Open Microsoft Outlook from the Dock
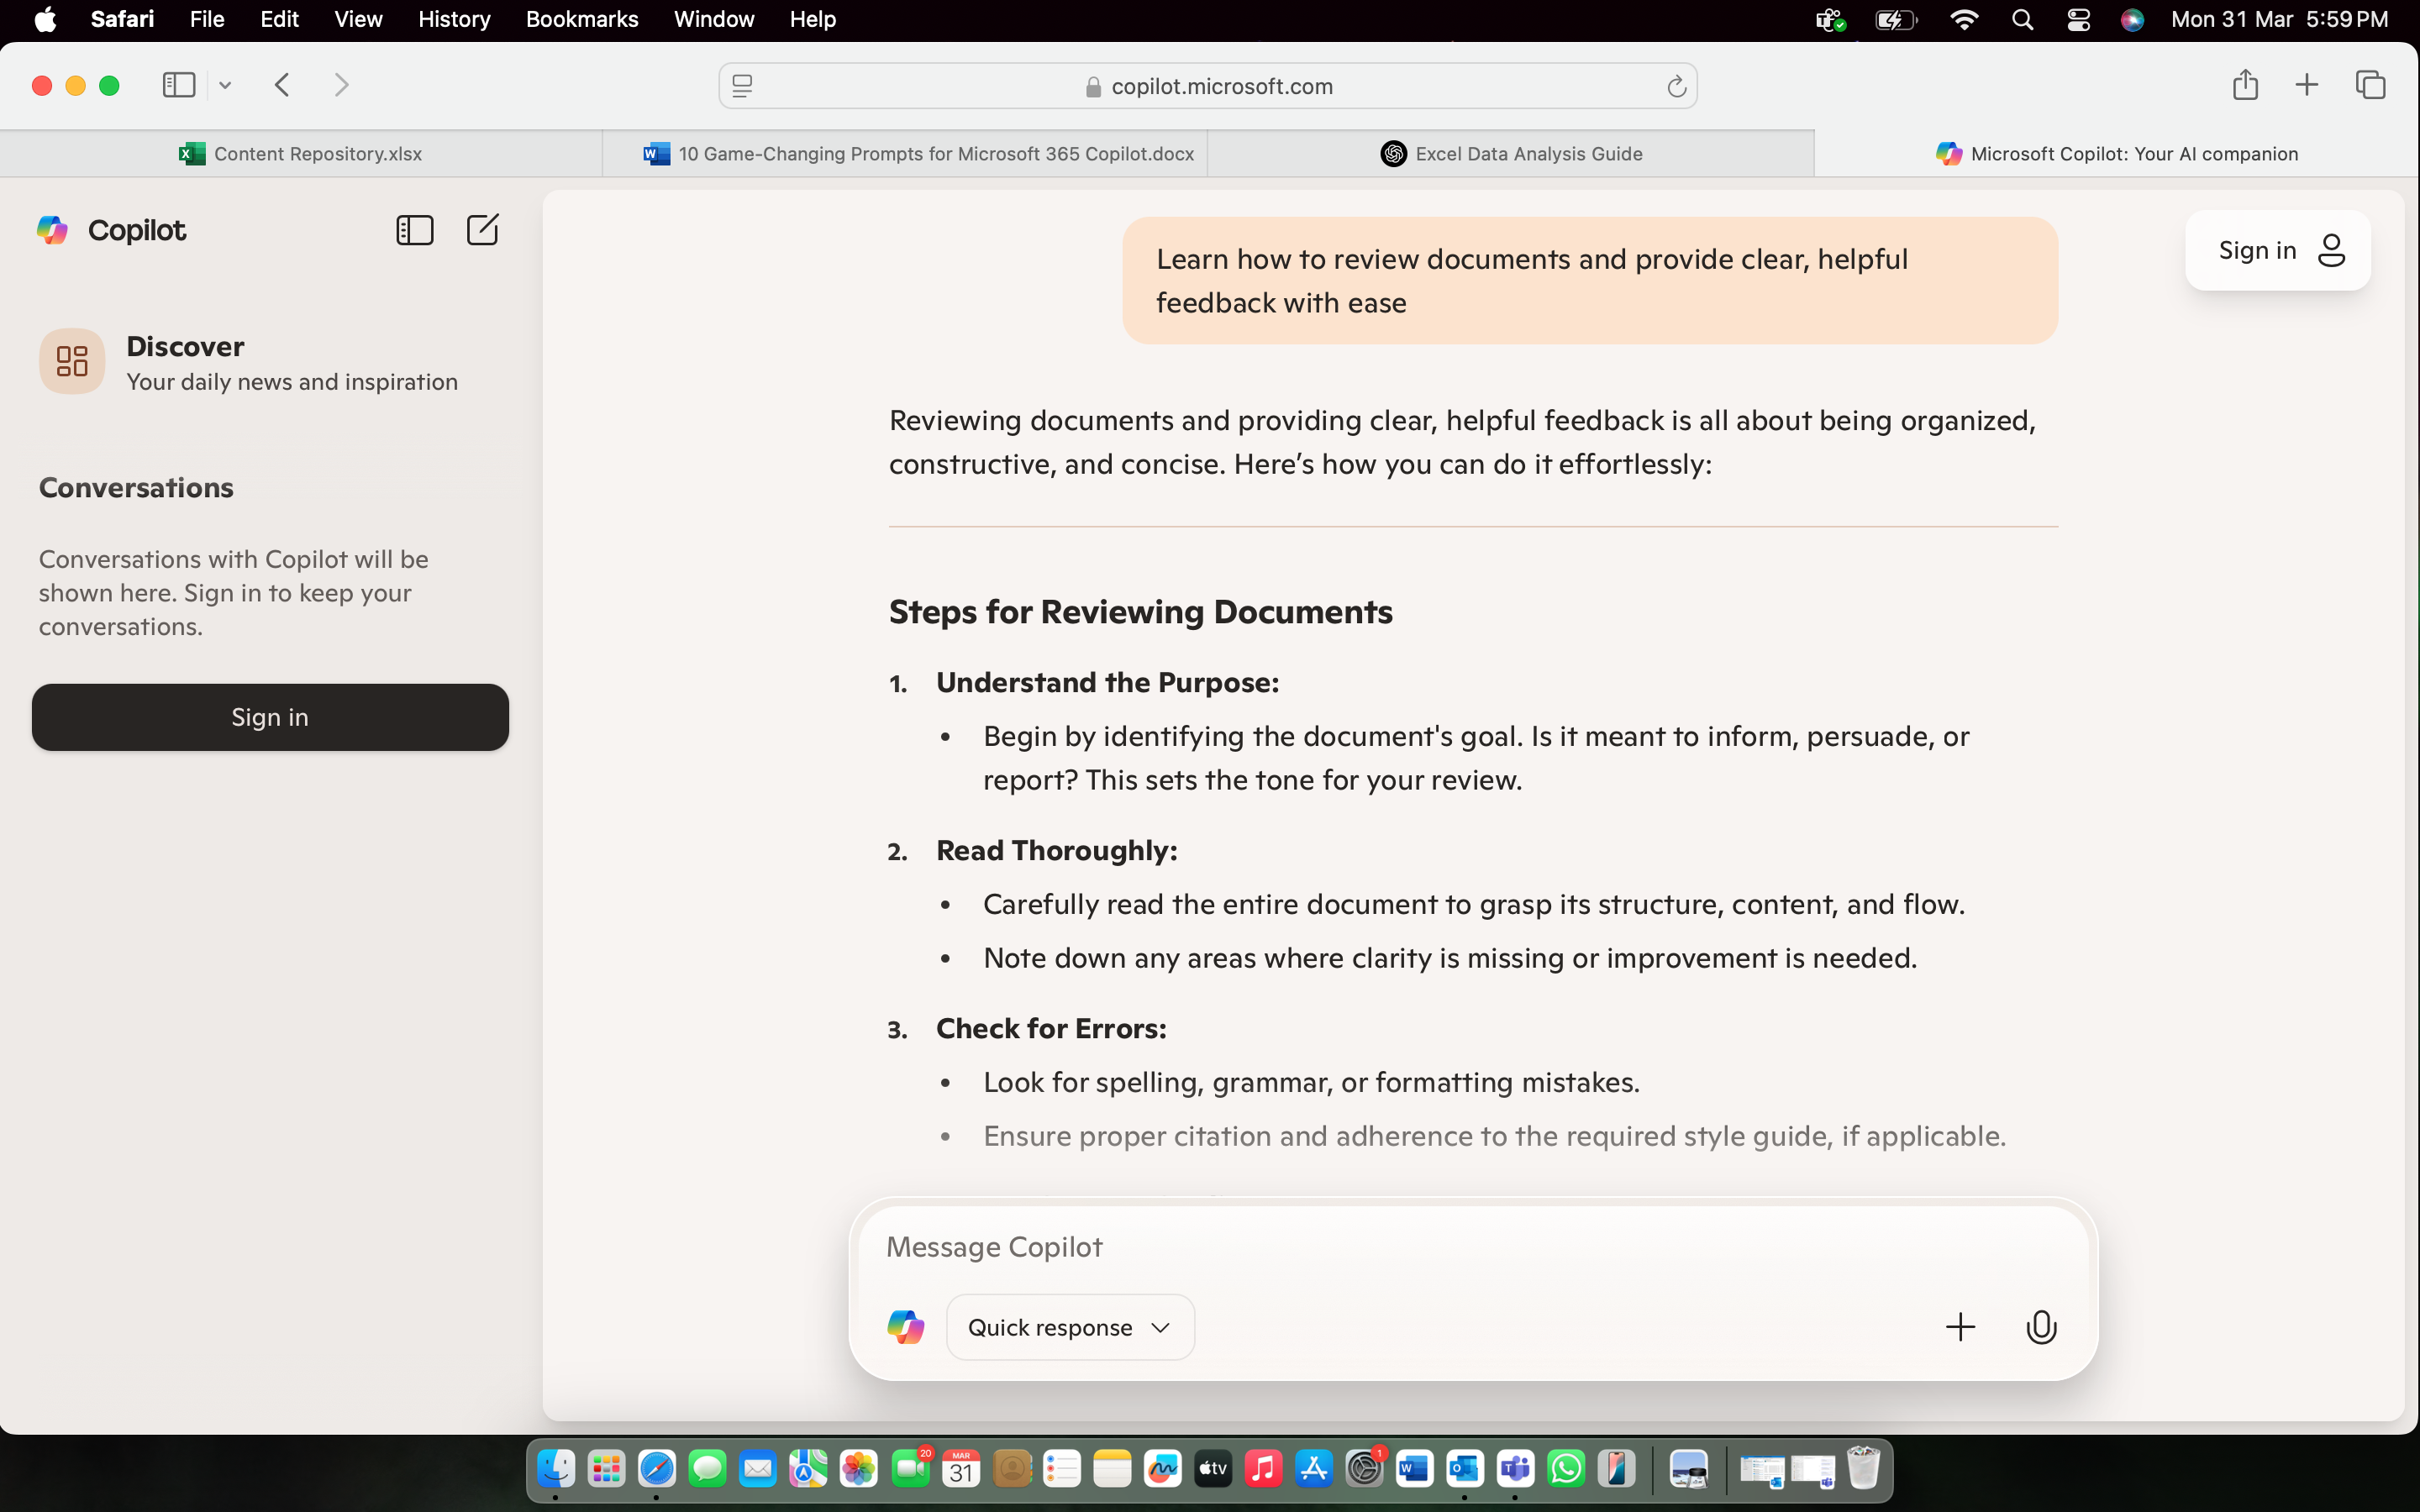The height and width of the screenshot is (1512, 2420). tap(1464, 1469)
